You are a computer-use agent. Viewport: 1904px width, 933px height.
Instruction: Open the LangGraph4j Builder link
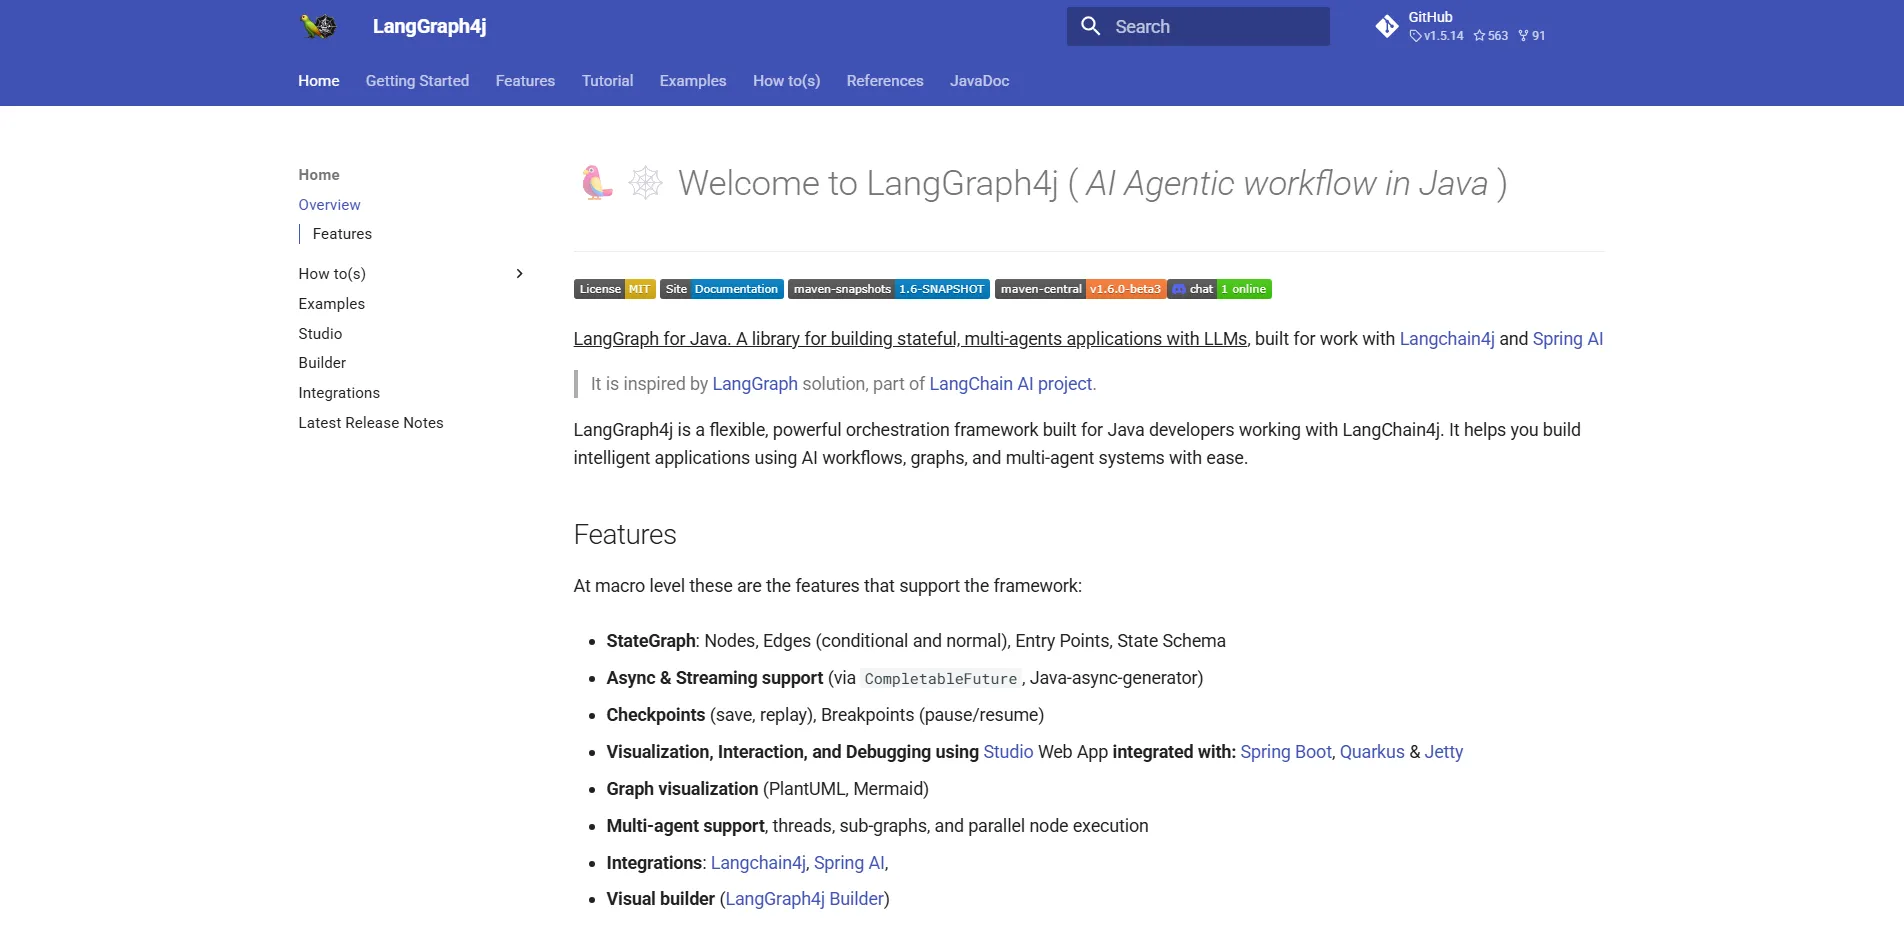[x=805, y=899]
